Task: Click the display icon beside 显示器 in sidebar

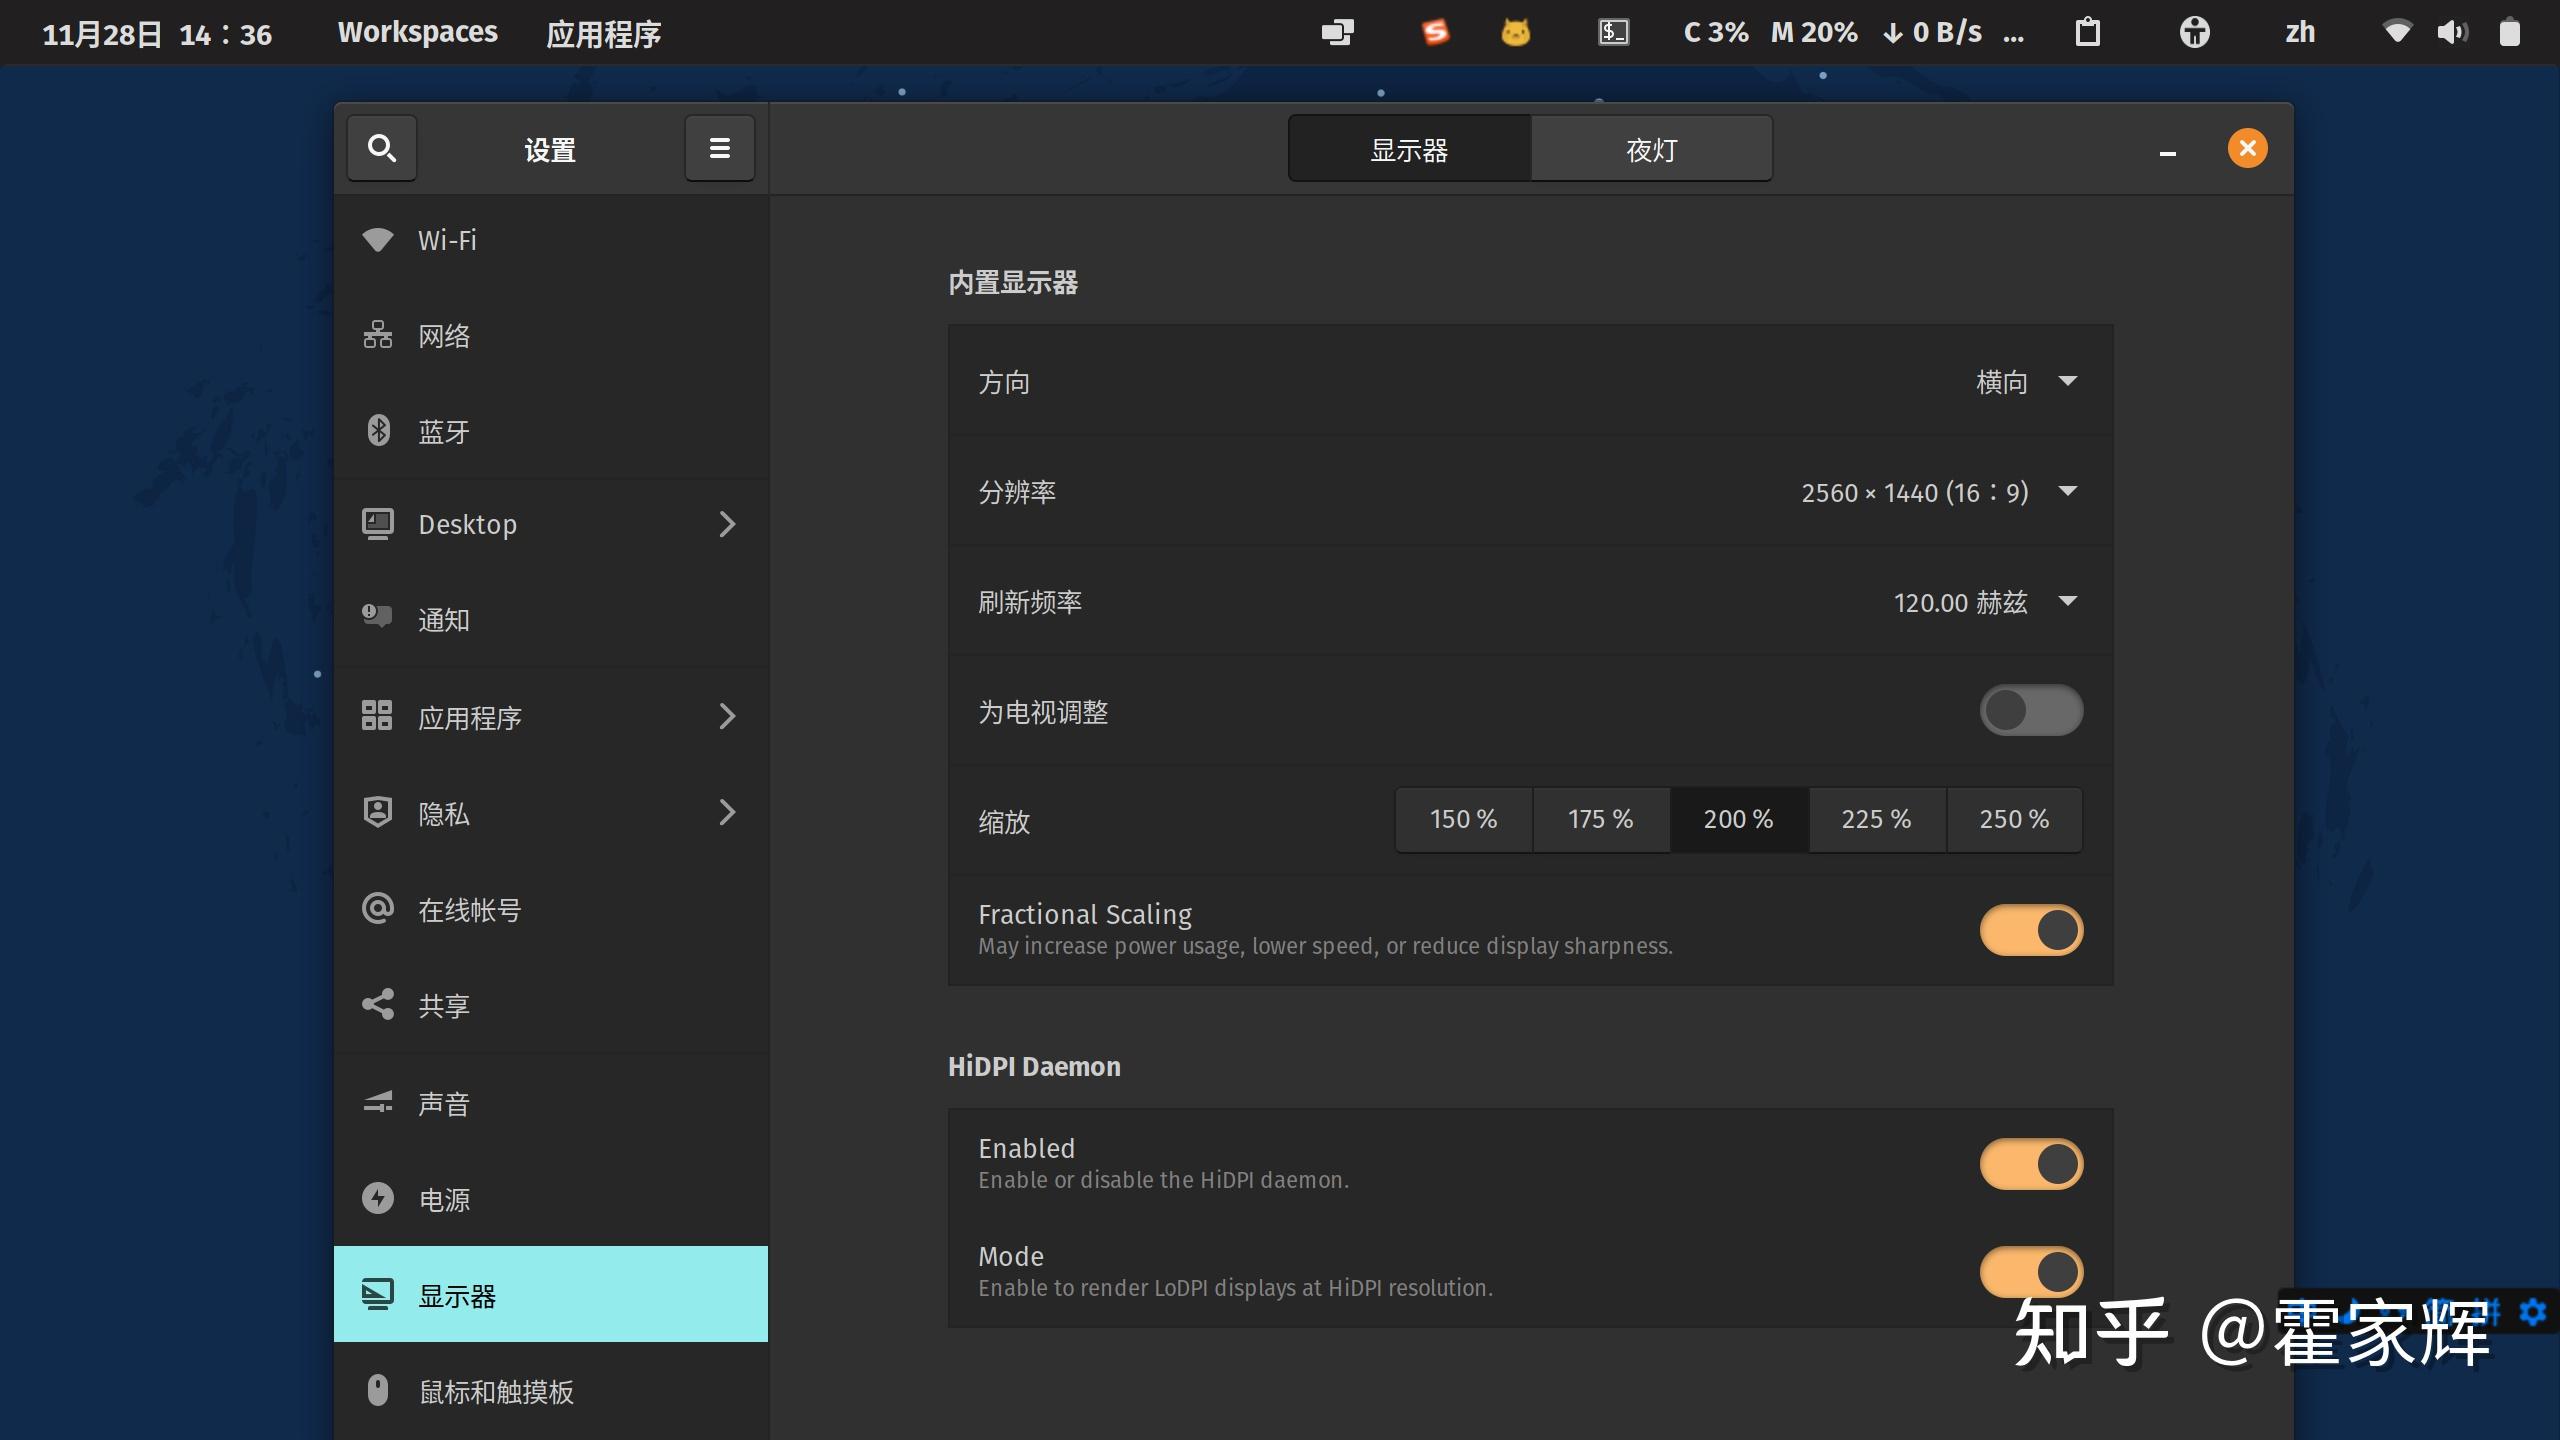Action: tap(377, 1295)
